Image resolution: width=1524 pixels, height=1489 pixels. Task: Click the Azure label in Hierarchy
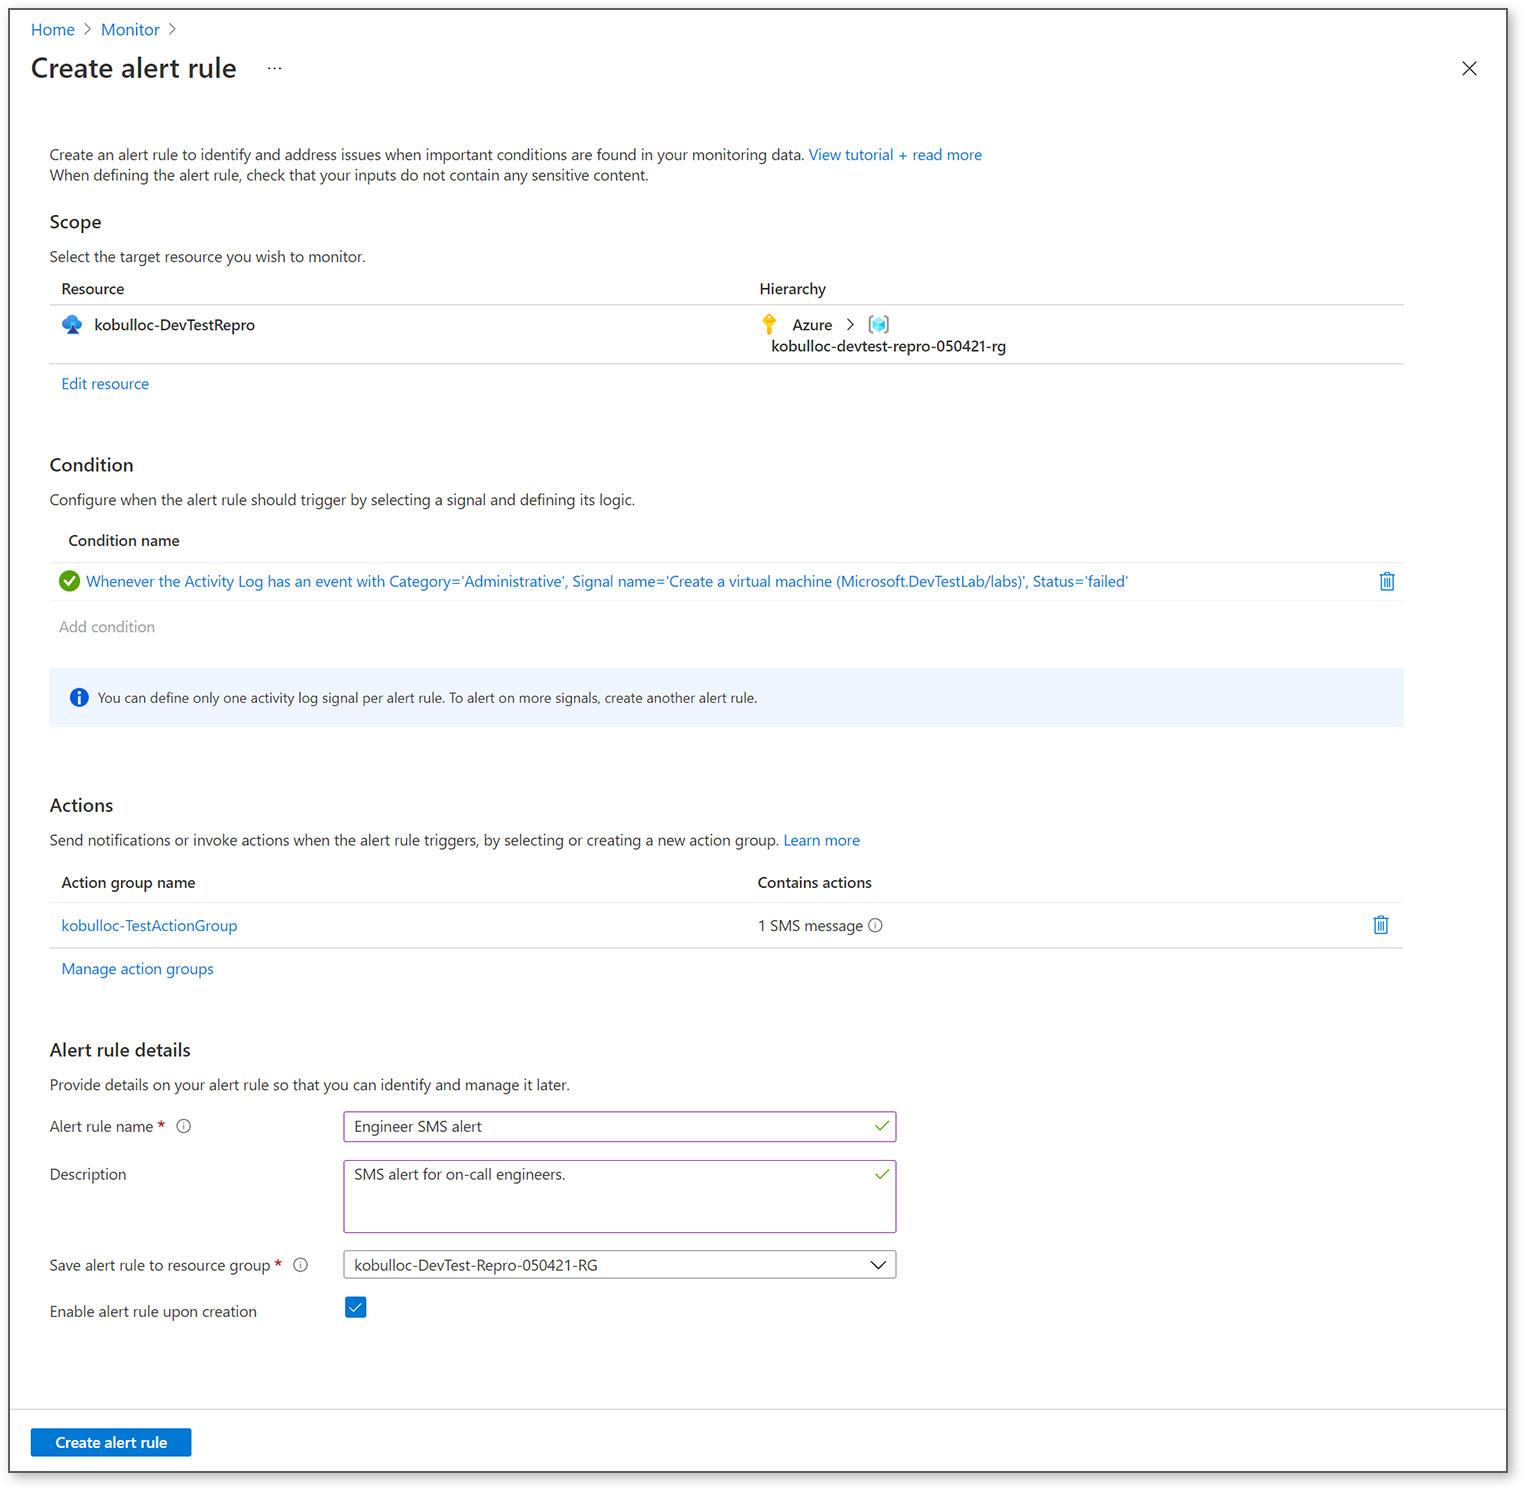pos(812,325)
